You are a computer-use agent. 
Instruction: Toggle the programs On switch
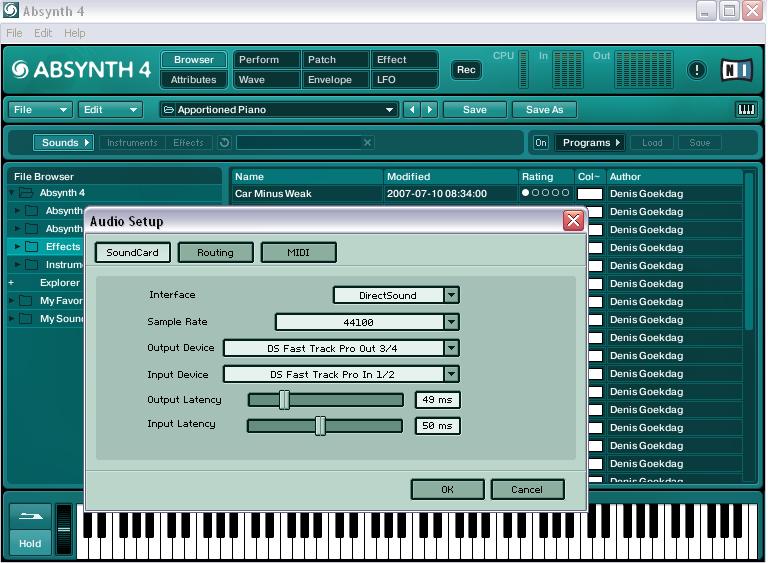coord(541,143)
